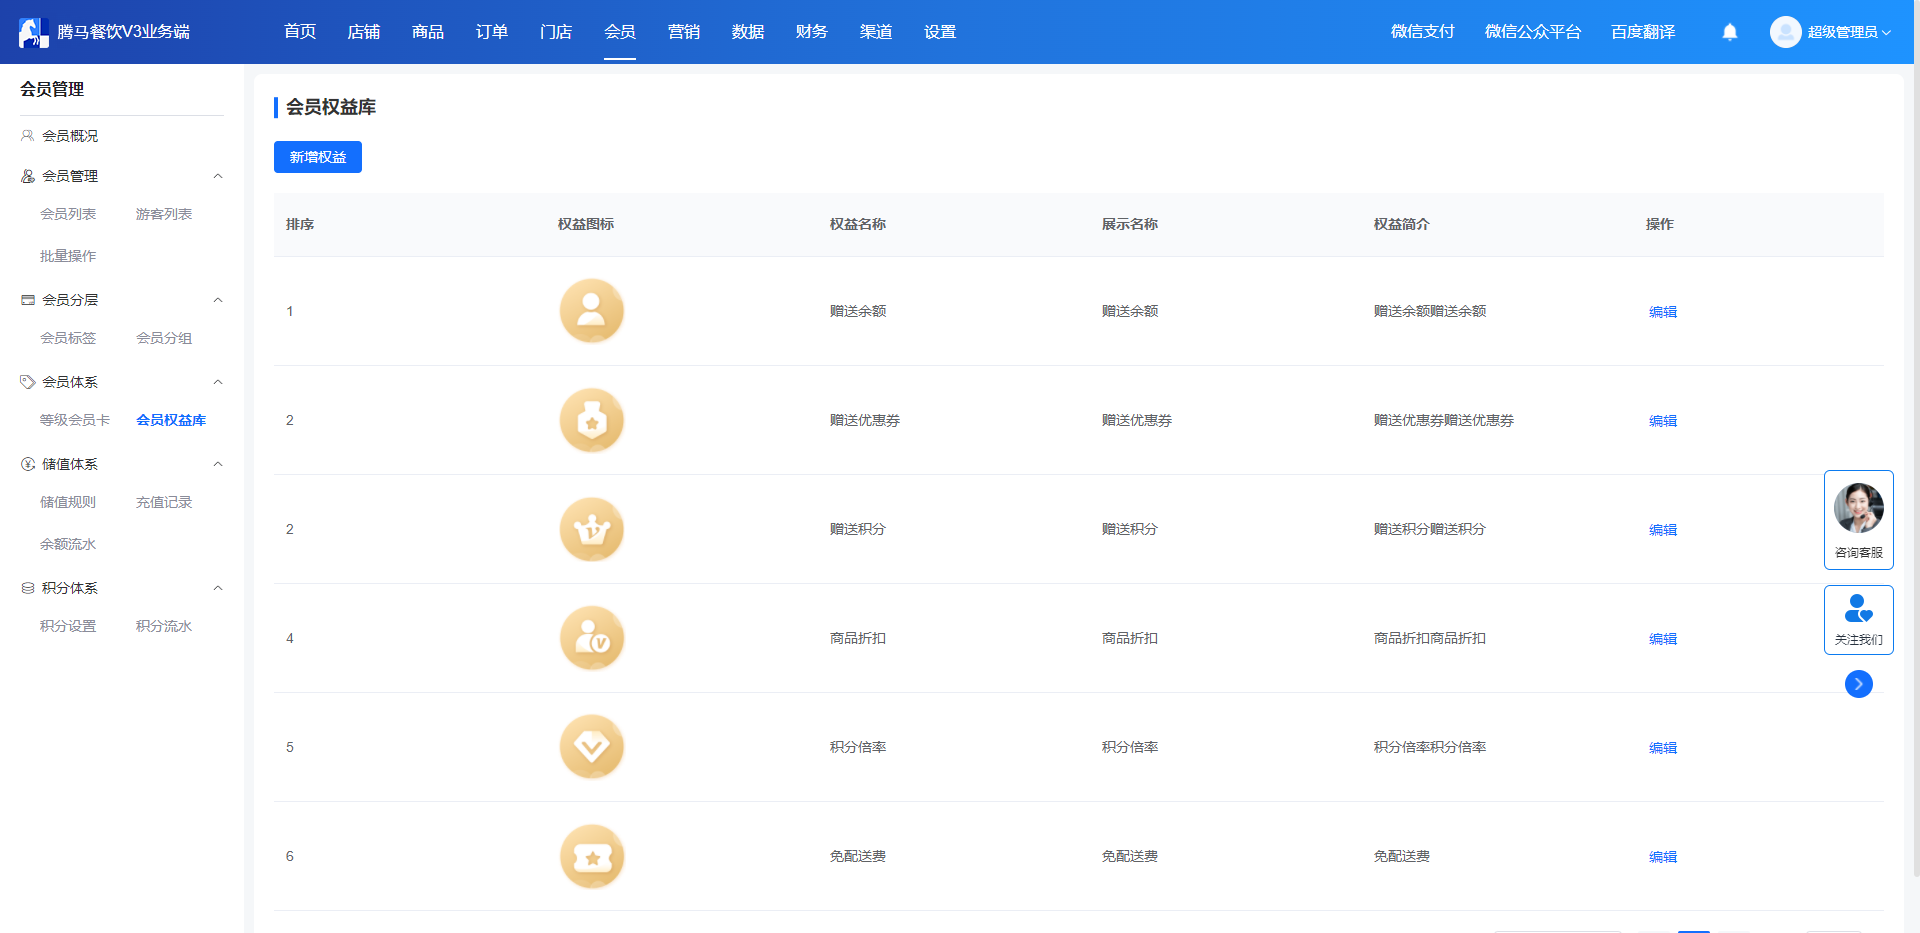Screen dimensions: 1920x933
Task: Open the 财务 top menu
Action: (812, 32)
